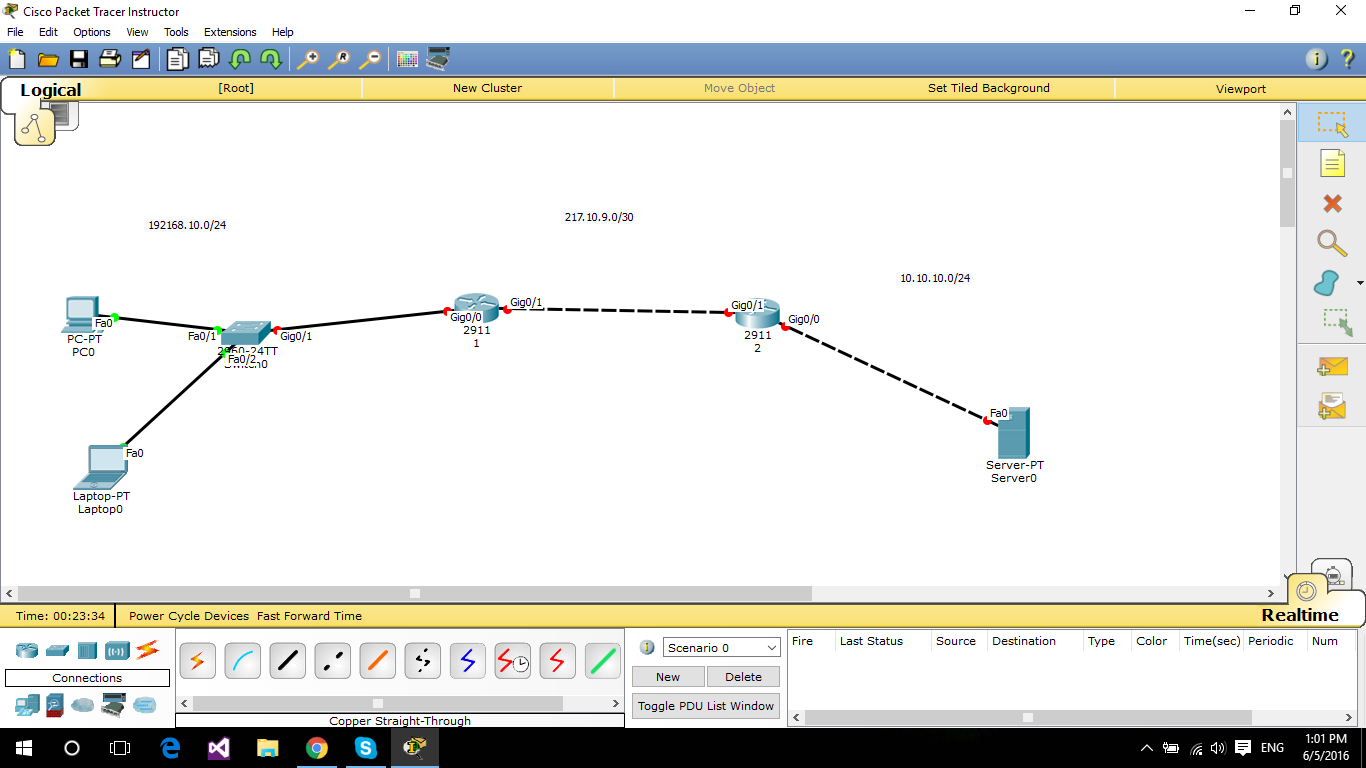The height and width of the screenshot is (768, 1366).
Task: Open the Tools menu
Action: point(176,32)
